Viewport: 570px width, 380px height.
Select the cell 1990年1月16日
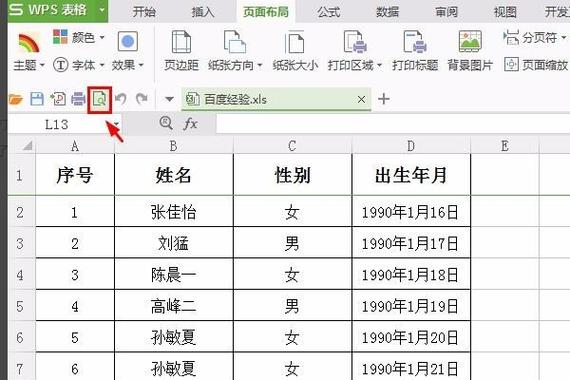coord(411,212)
